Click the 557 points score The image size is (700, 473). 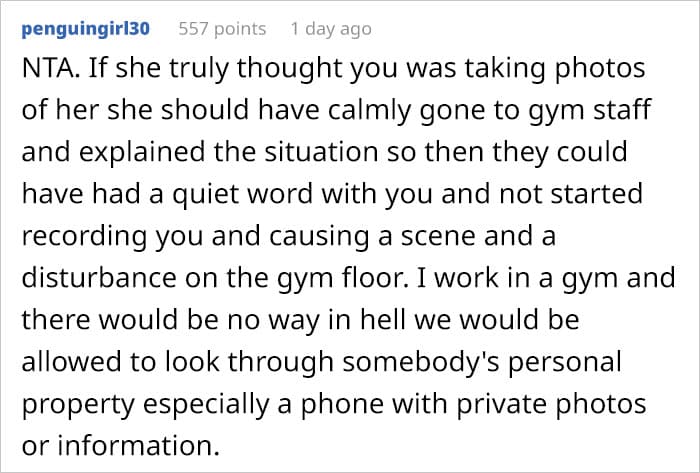[x=222, y=29]
